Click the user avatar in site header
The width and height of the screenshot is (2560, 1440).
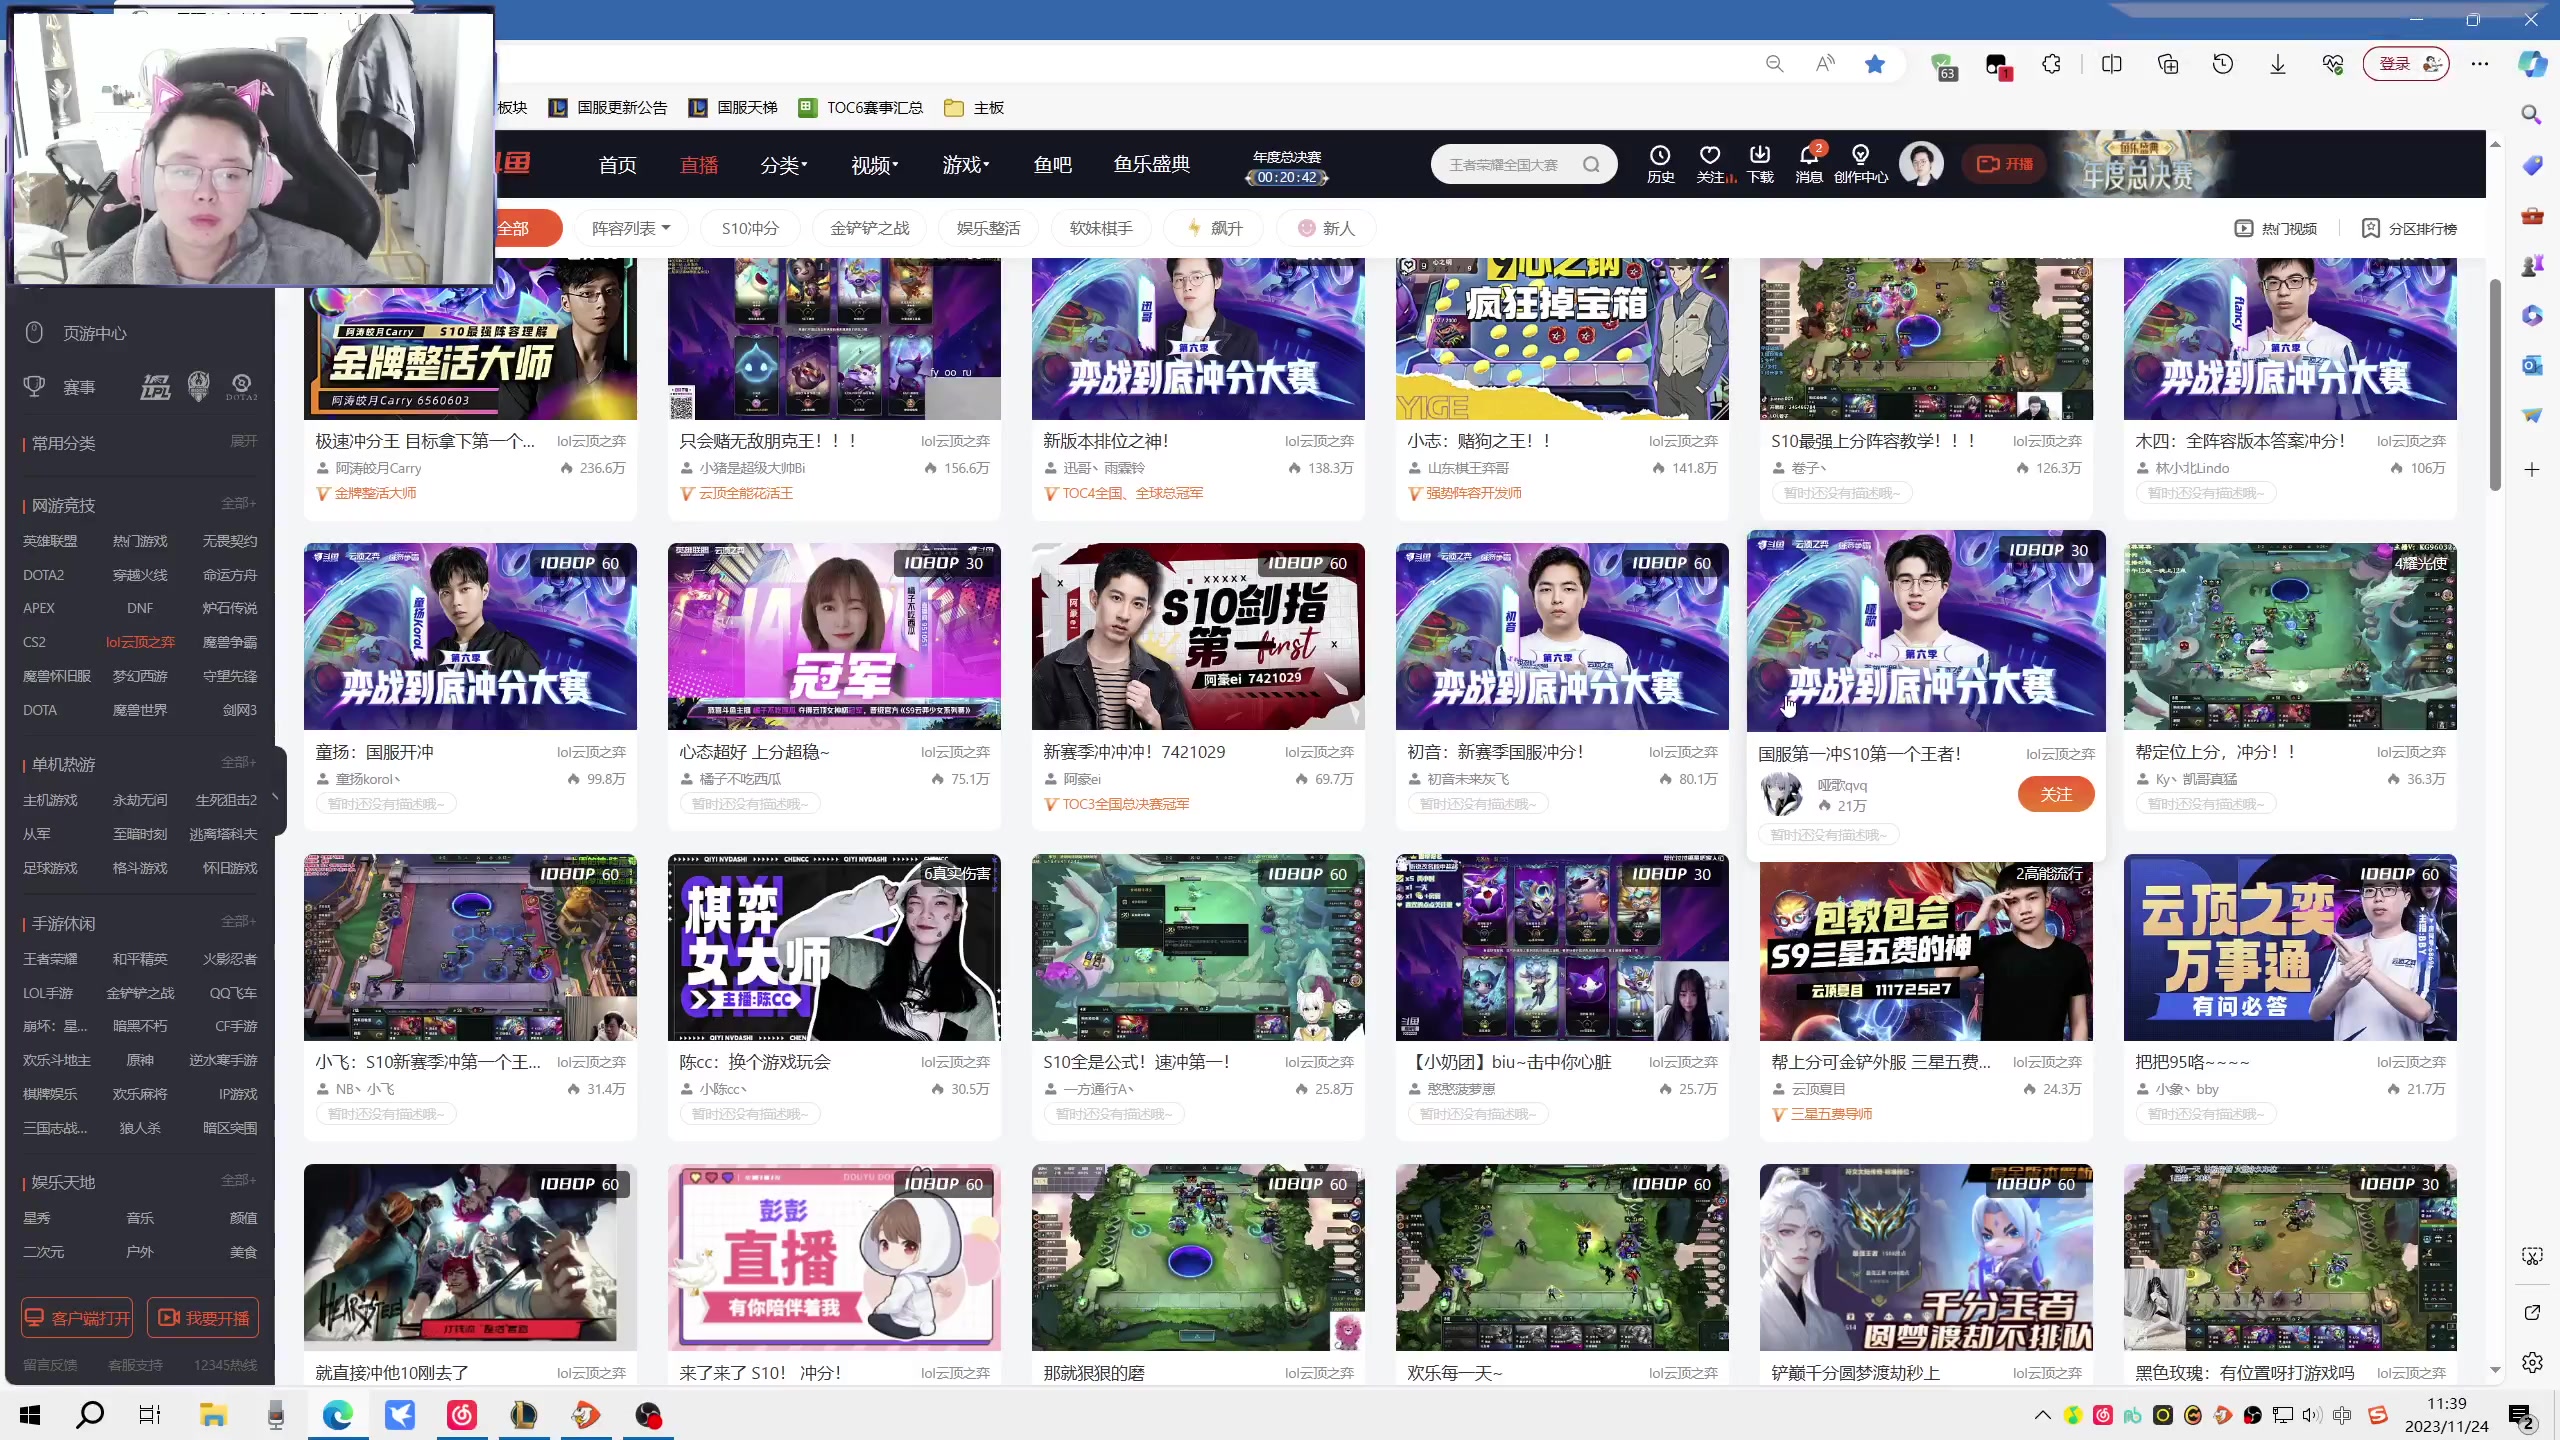pyautogui.click(x=1921, y=163)
